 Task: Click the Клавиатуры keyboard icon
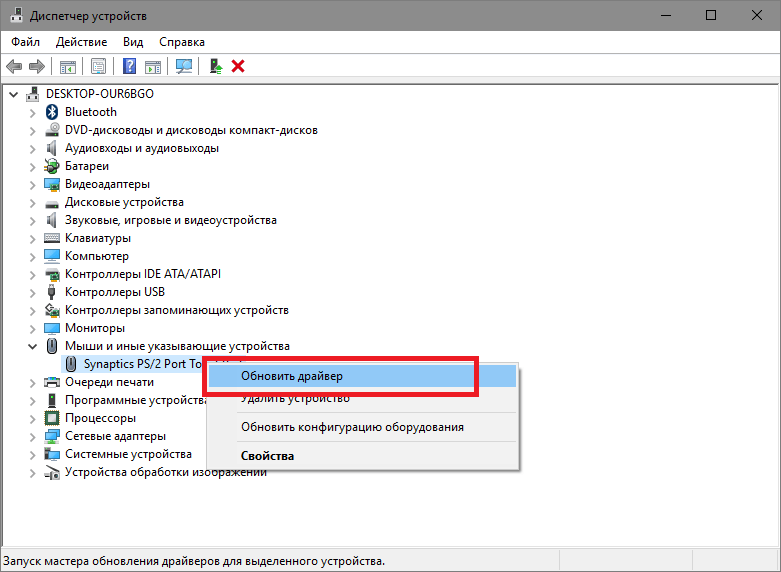52,238
